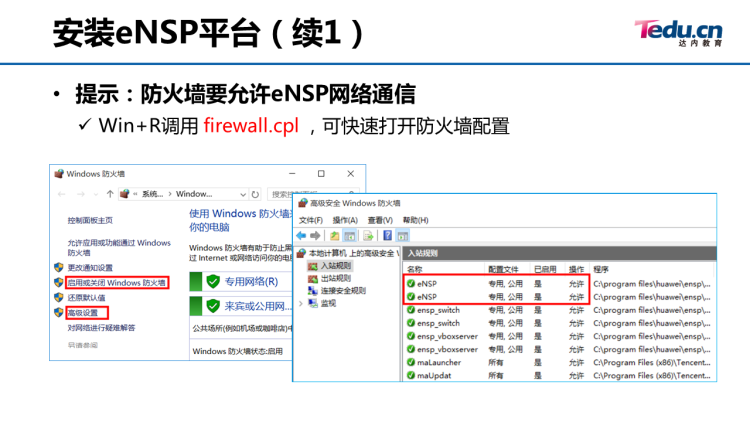Open the 操作(A) menu
750x422 pixels.
pos(345,220)
